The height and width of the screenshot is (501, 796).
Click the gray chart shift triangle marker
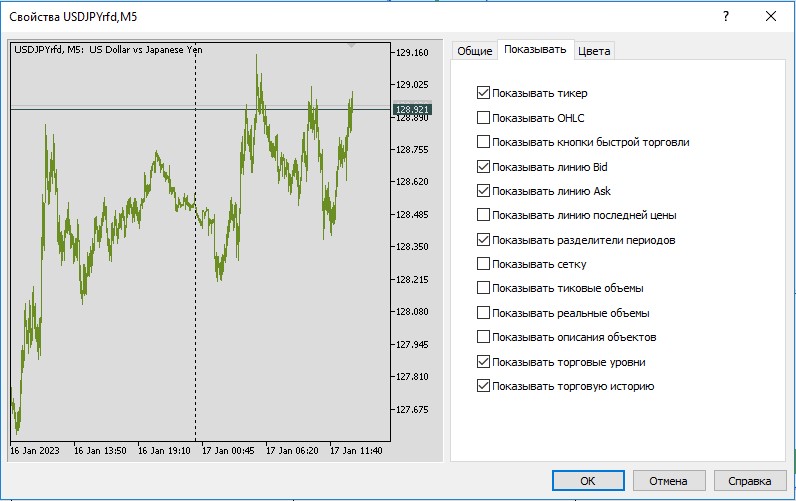(351, 46)
